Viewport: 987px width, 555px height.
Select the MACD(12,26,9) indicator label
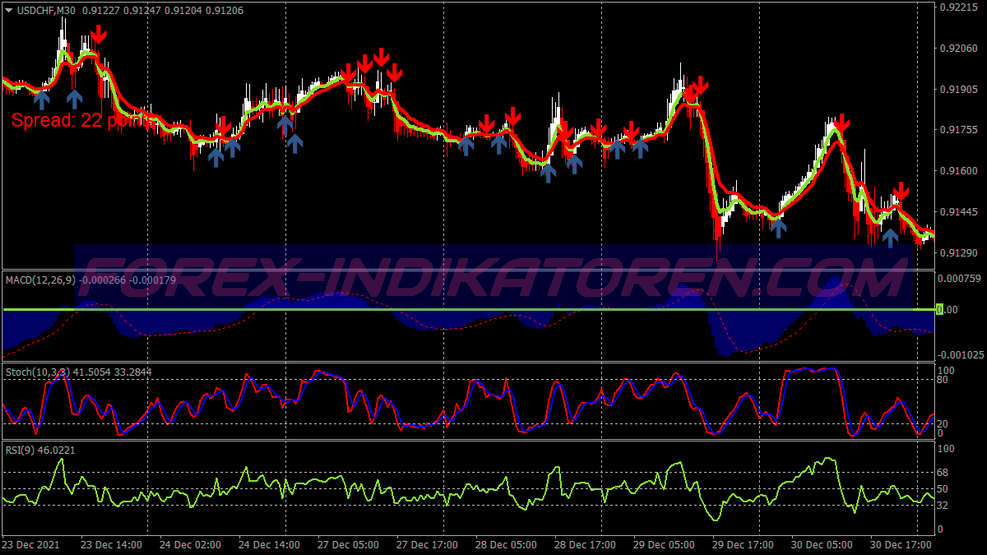tap(40, 278)
